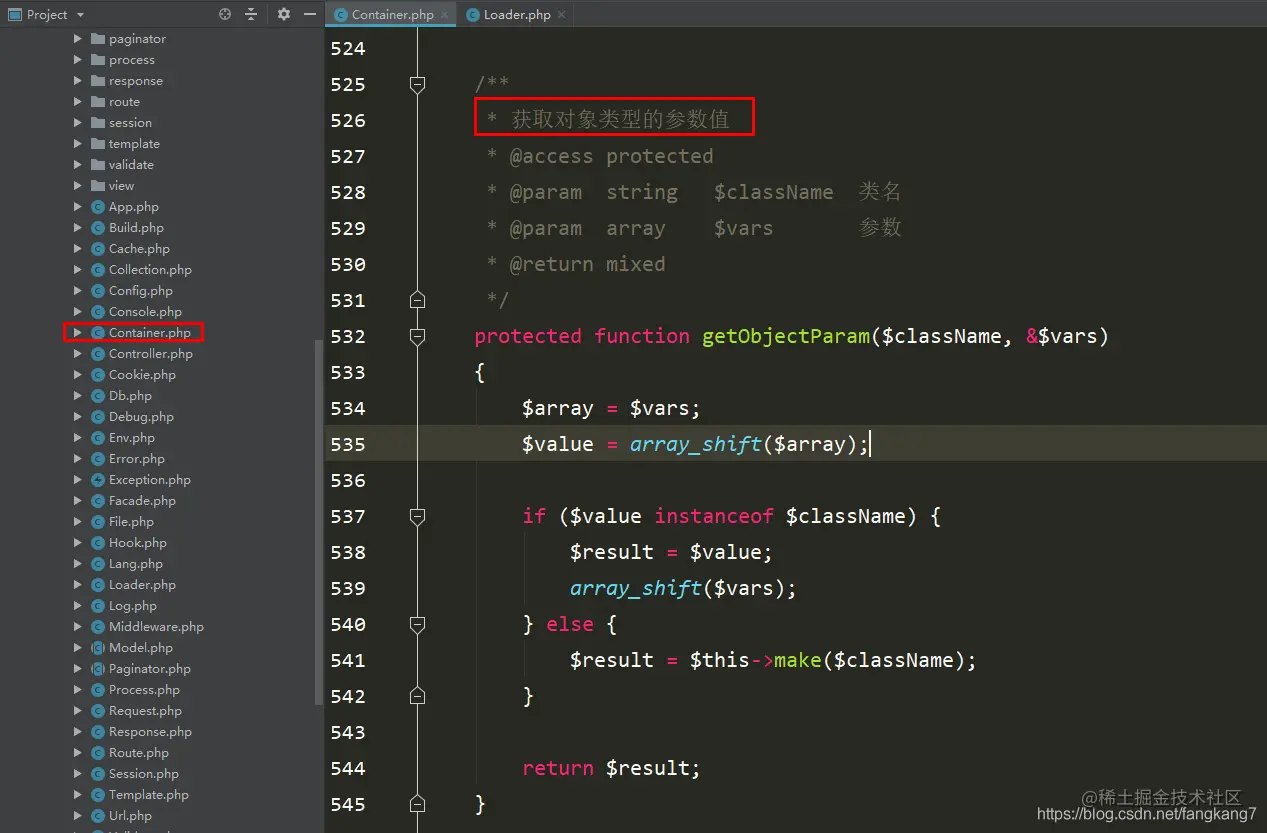Close the Container.php tab

(444, 15)
